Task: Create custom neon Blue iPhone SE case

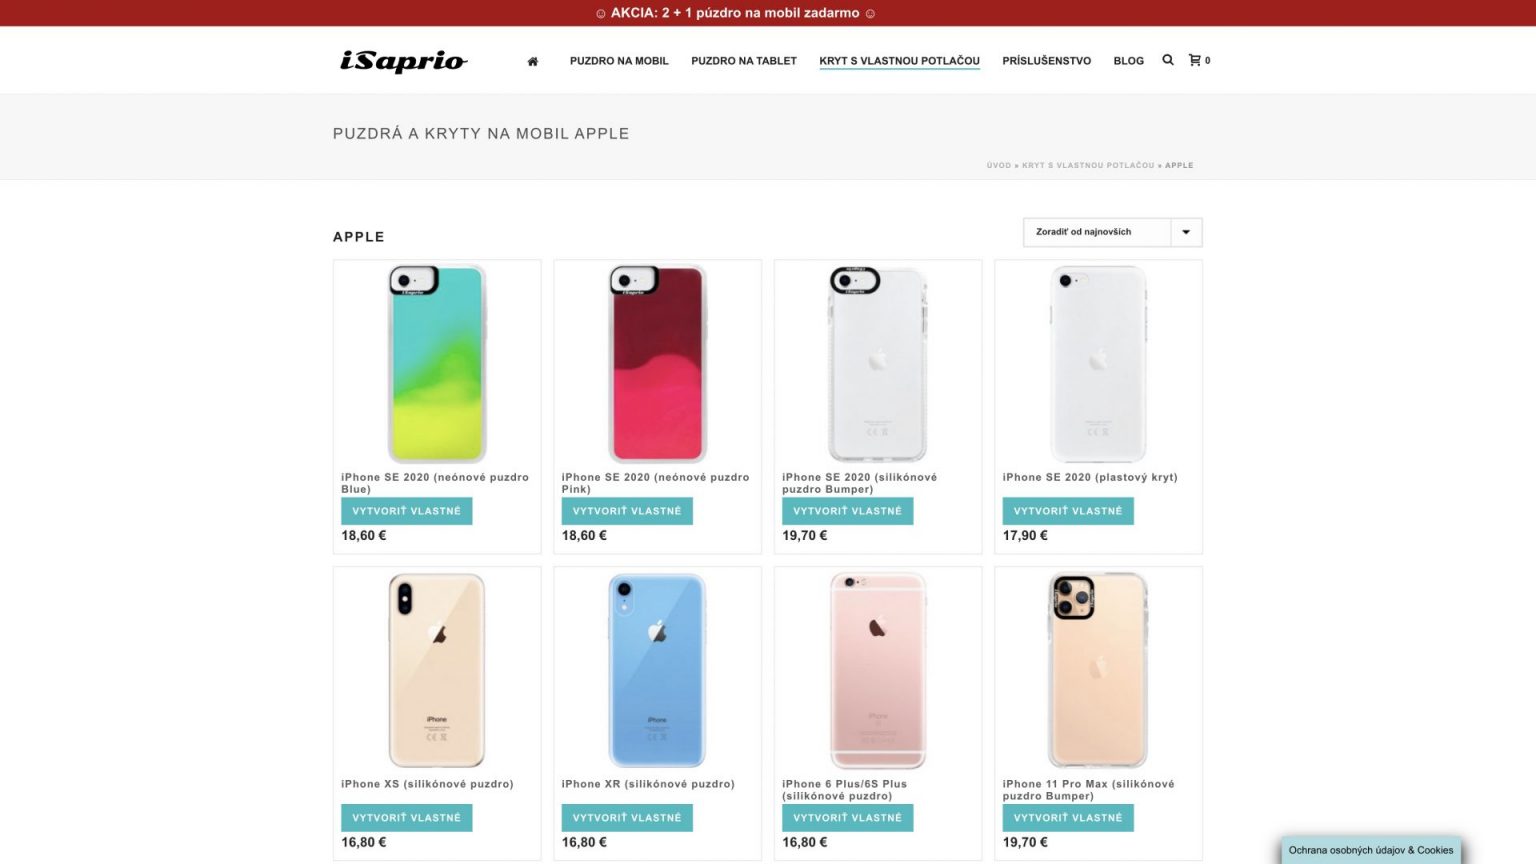Action: (406, 511)
